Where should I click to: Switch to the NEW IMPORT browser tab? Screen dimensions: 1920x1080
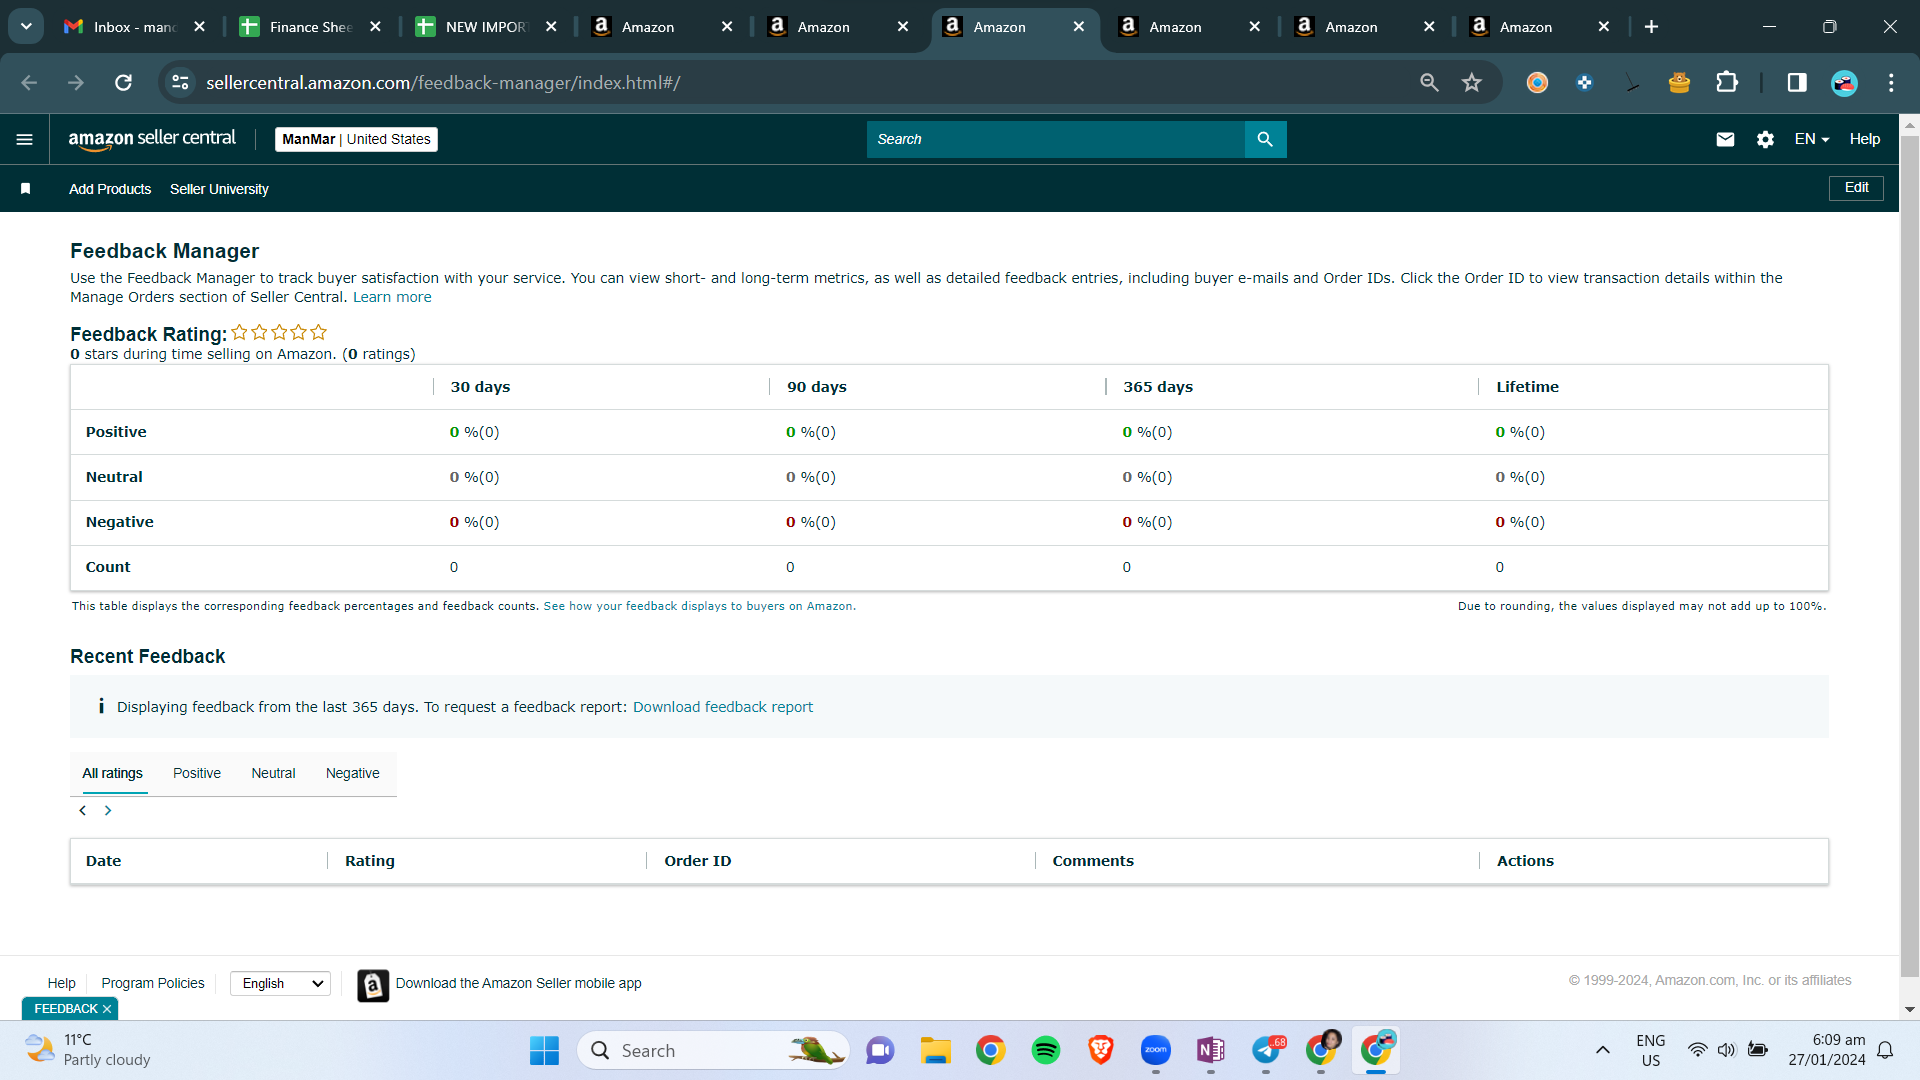(486, 27)
